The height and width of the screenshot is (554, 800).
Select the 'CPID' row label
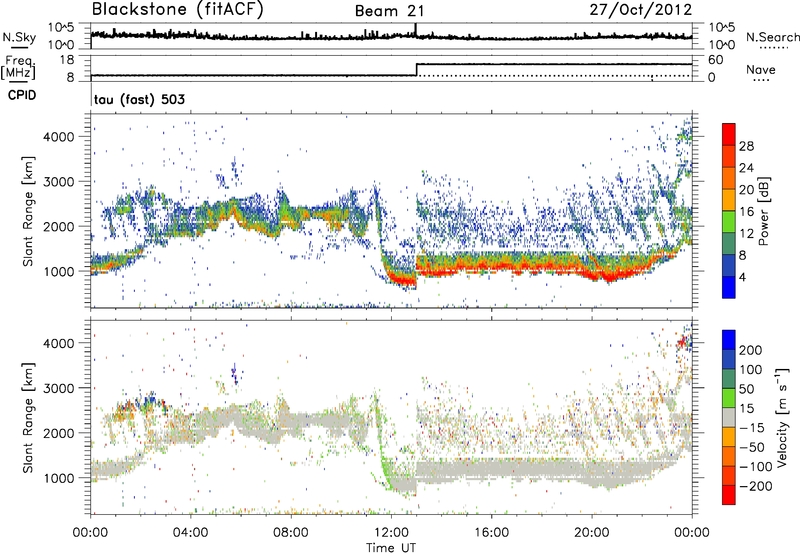click(x=22, y=95)
